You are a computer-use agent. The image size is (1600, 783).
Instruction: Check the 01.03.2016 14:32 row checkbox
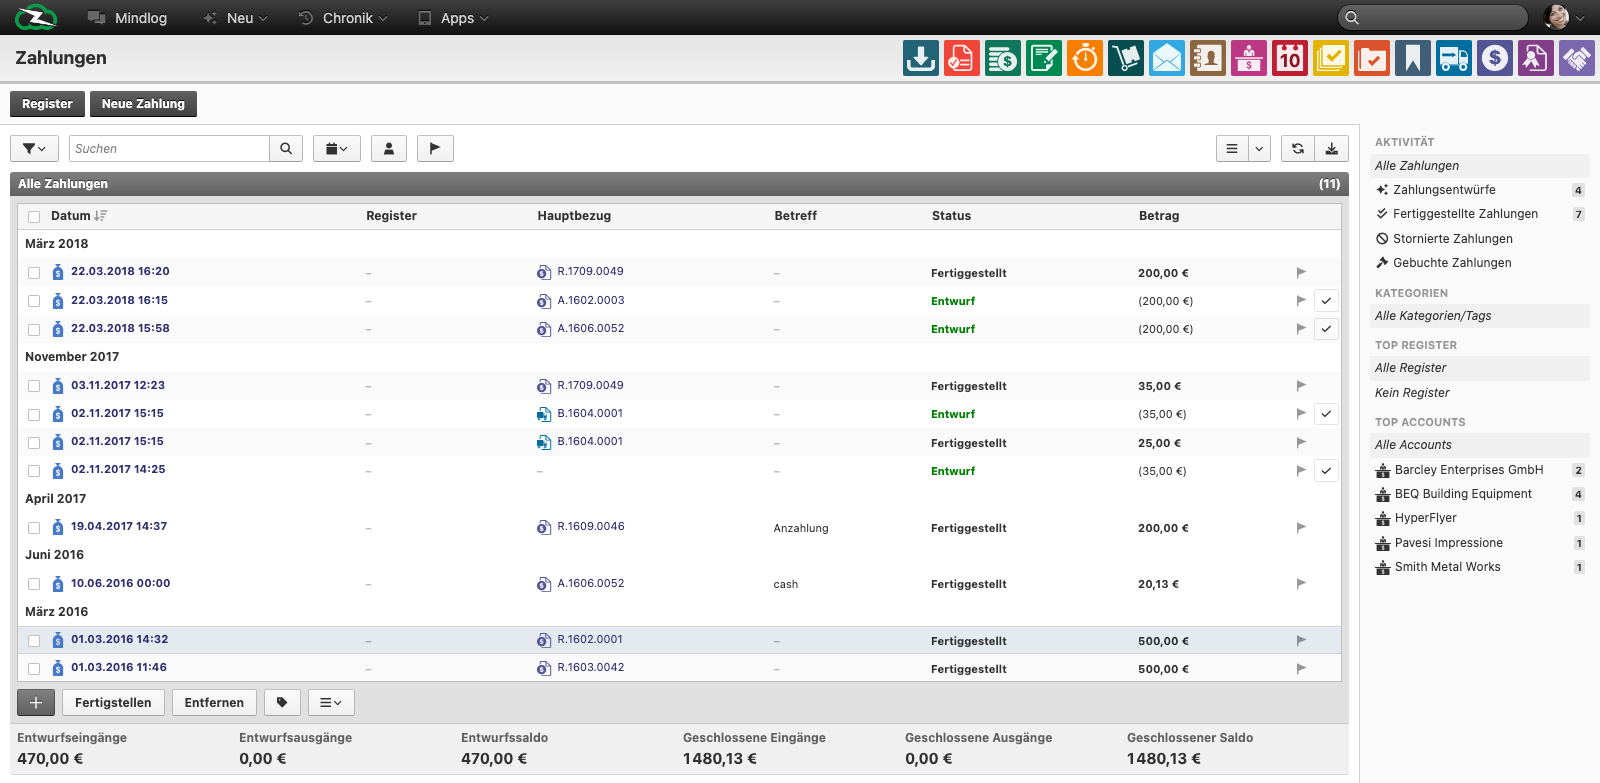tap(34, 641)
